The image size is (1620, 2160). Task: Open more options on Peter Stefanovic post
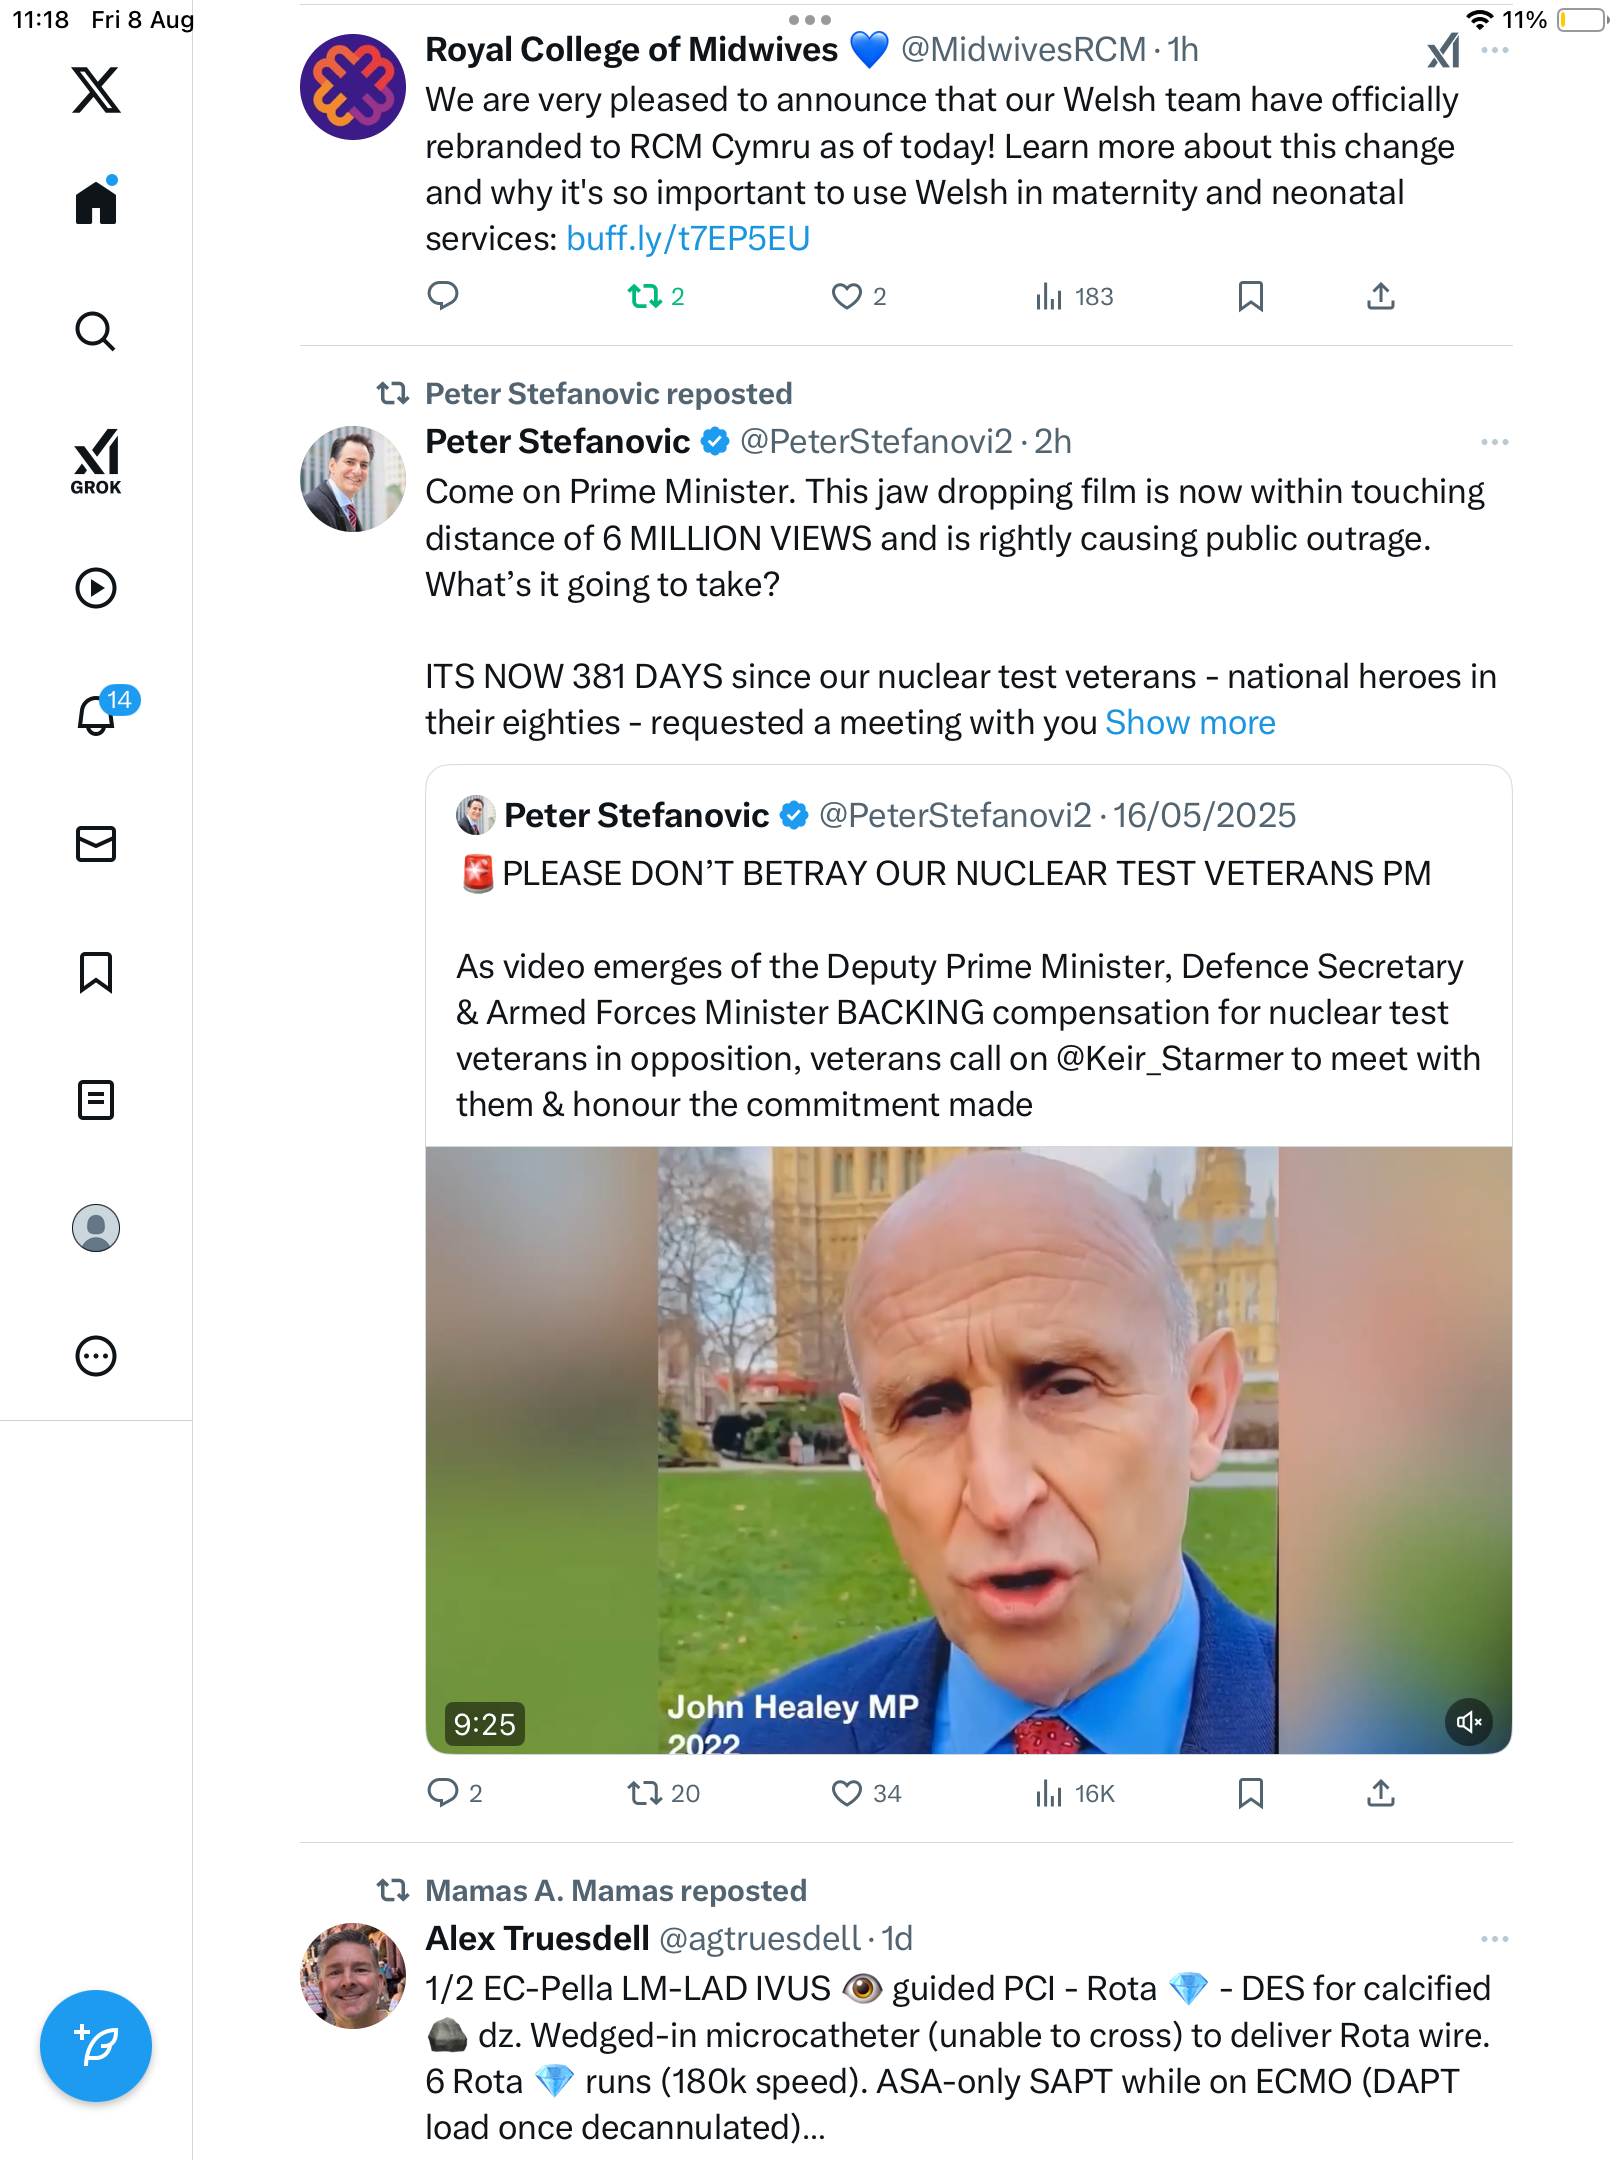(x=1494, y=442)
